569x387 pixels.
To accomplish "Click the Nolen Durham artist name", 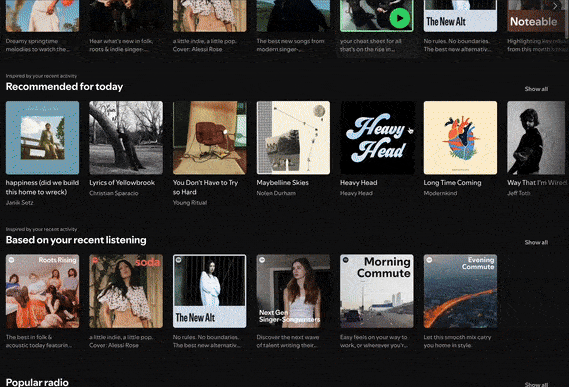I will (276, 193).
